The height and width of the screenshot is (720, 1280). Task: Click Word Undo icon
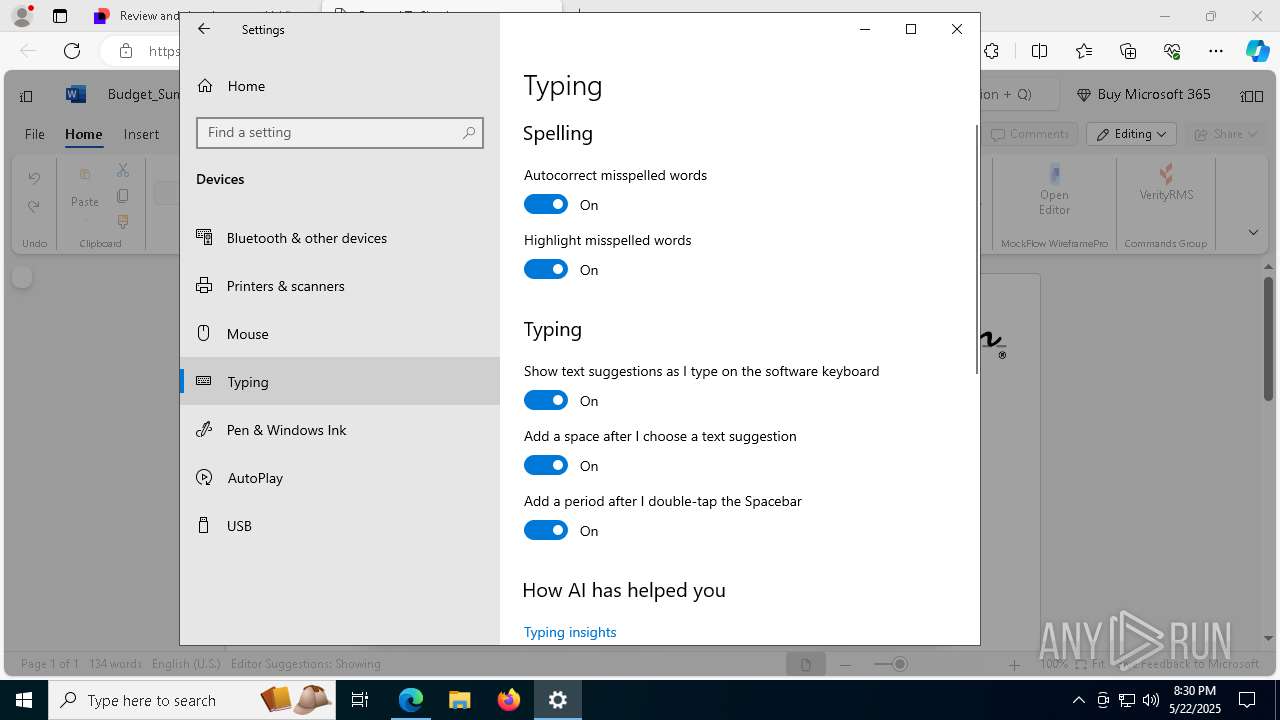click(x=34, y=178)
